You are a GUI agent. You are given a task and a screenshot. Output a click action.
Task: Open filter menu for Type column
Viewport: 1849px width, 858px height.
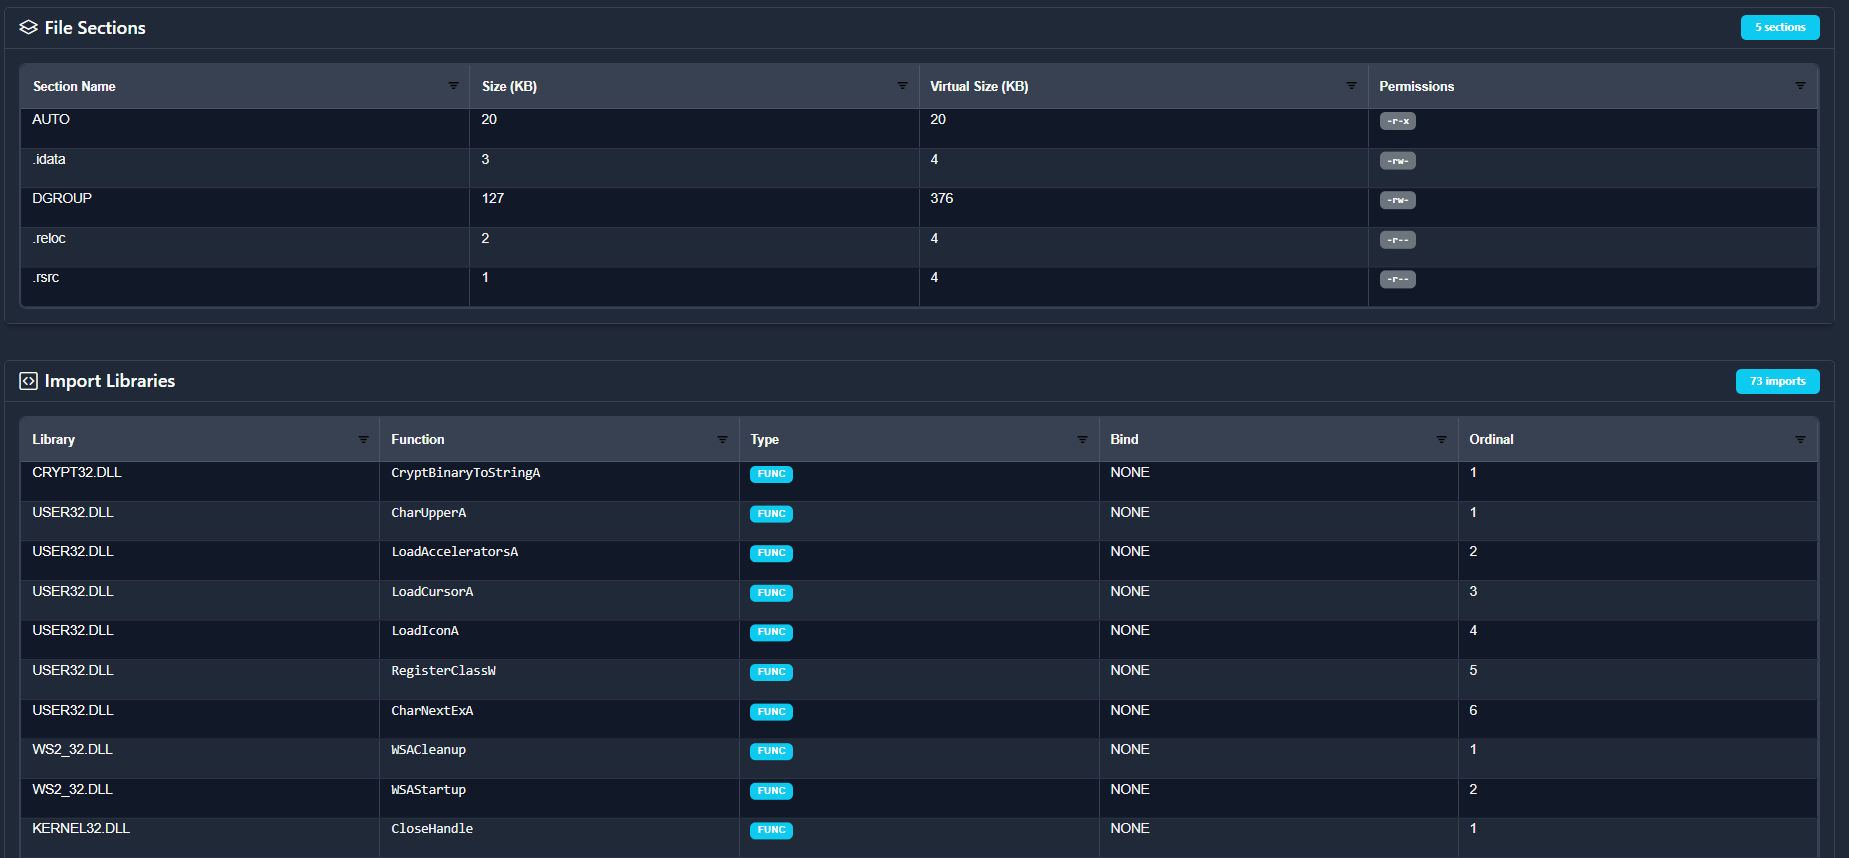click(1082, 440)
